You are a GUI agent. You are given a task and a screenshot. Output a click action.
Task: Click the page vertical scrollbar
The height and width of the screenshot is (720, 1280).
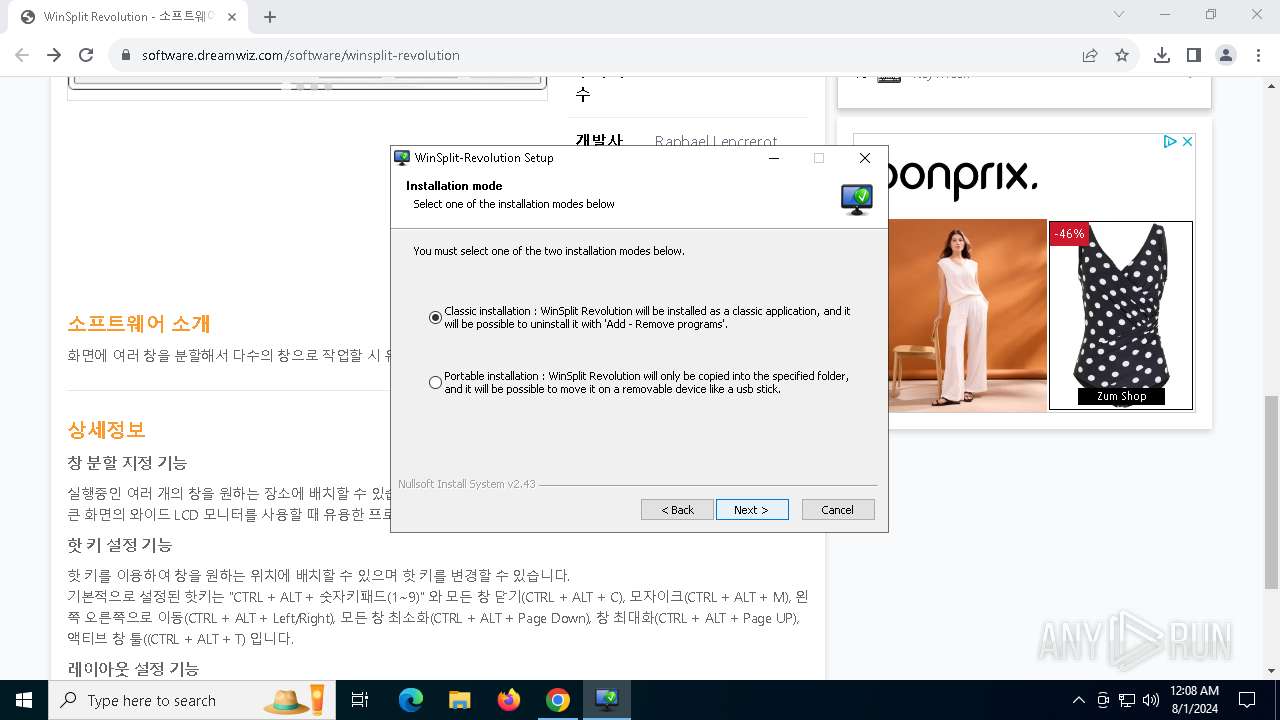coord(1271,492)
